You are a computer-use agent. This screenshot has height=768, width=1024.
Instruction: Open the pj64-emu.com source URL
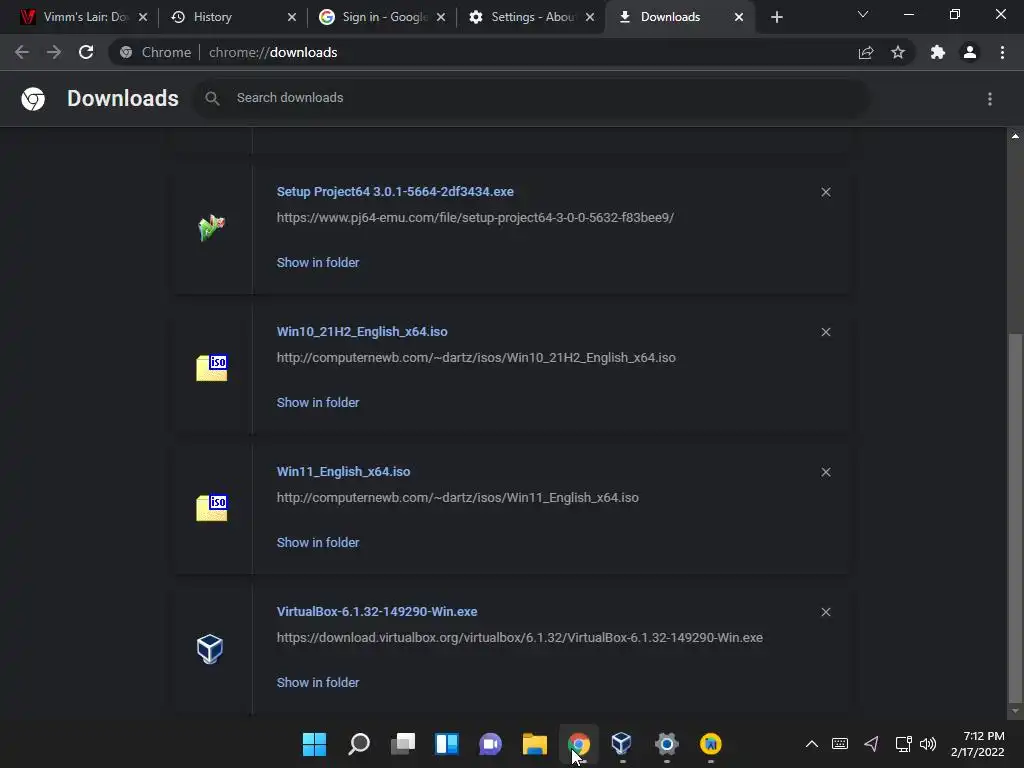475,217
